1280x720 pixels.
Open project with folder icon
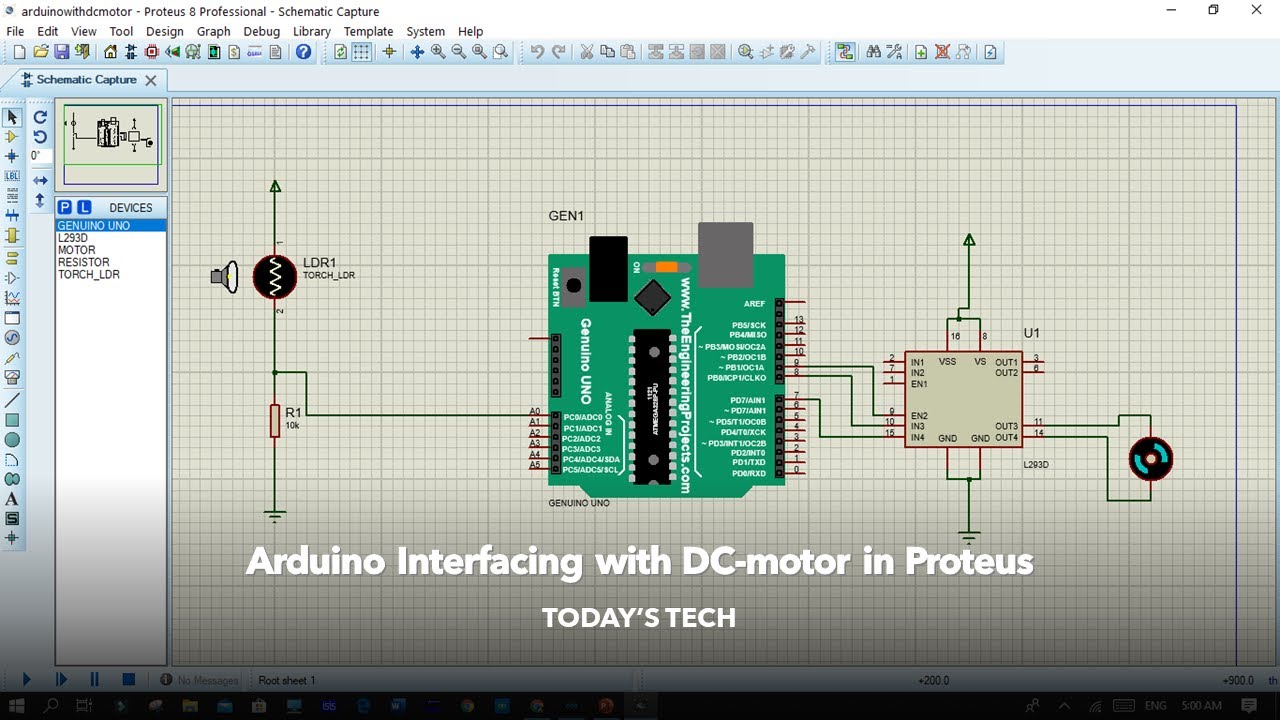coord(41,52)
